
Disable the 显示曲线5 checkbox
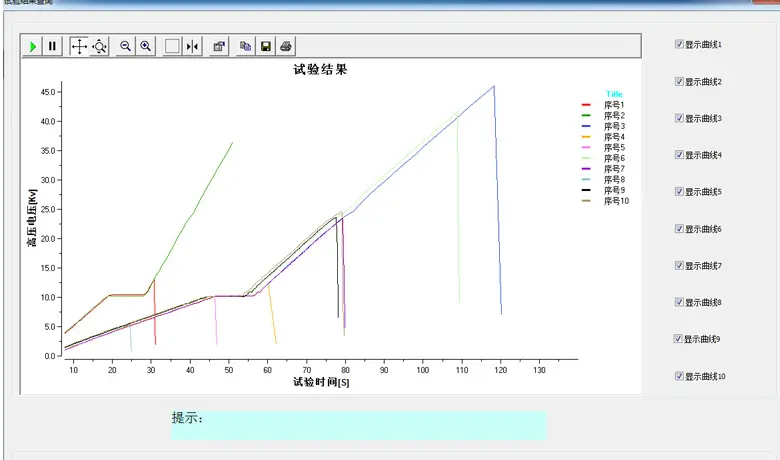coord(679,192)
